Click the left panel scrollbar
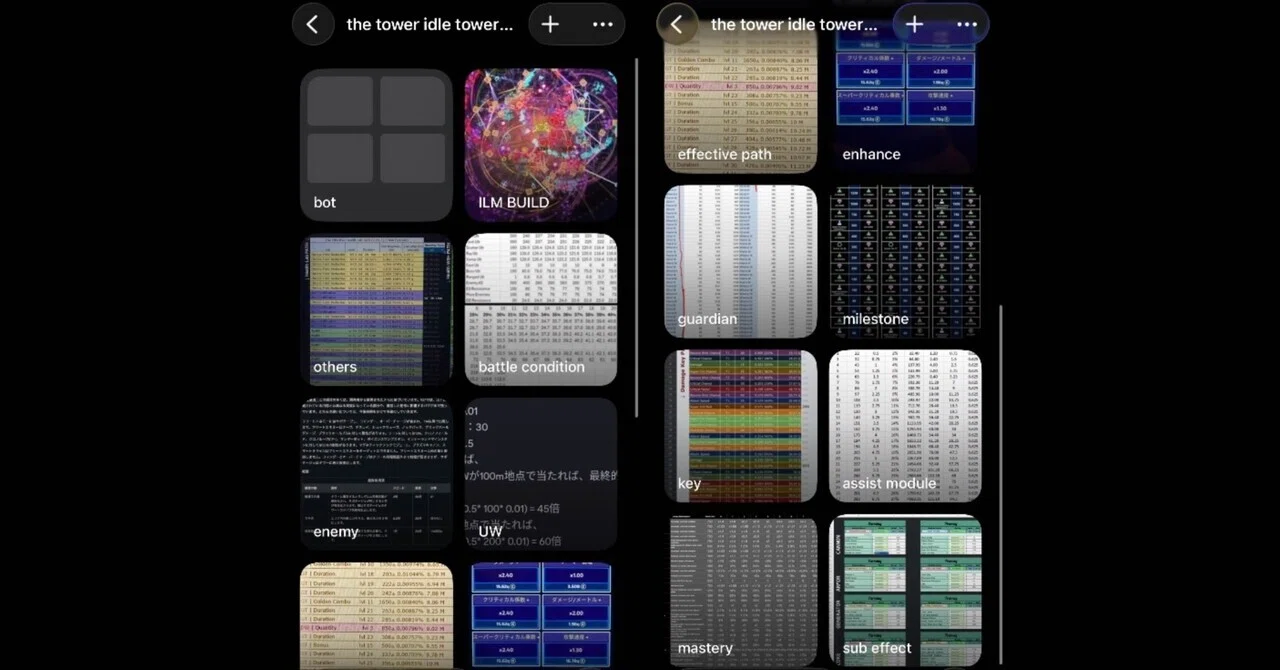The width and height of the screenshot is (1280, 670). click(x=636, y=237)
